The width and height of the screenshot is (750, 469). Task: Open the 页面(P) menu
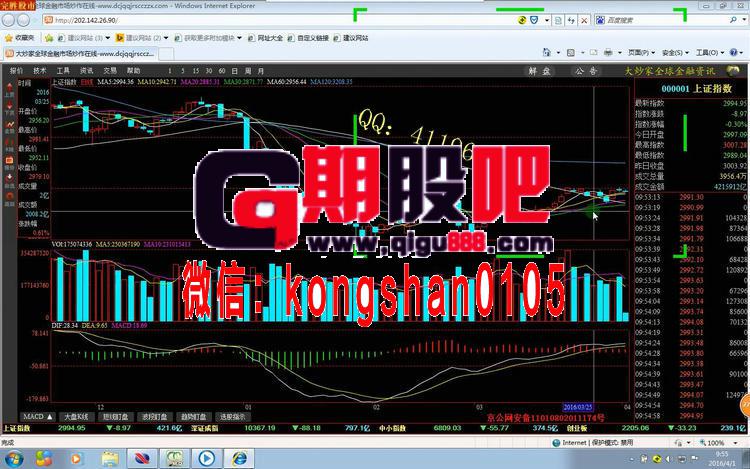pyautogui.click(x=640, y=53)
